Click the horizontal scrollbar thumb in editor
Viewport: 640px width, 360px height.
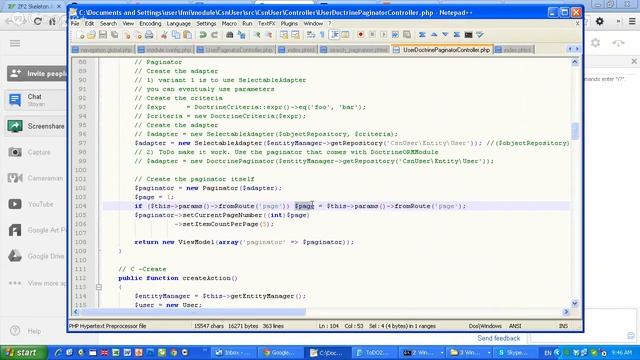point(193,312)
